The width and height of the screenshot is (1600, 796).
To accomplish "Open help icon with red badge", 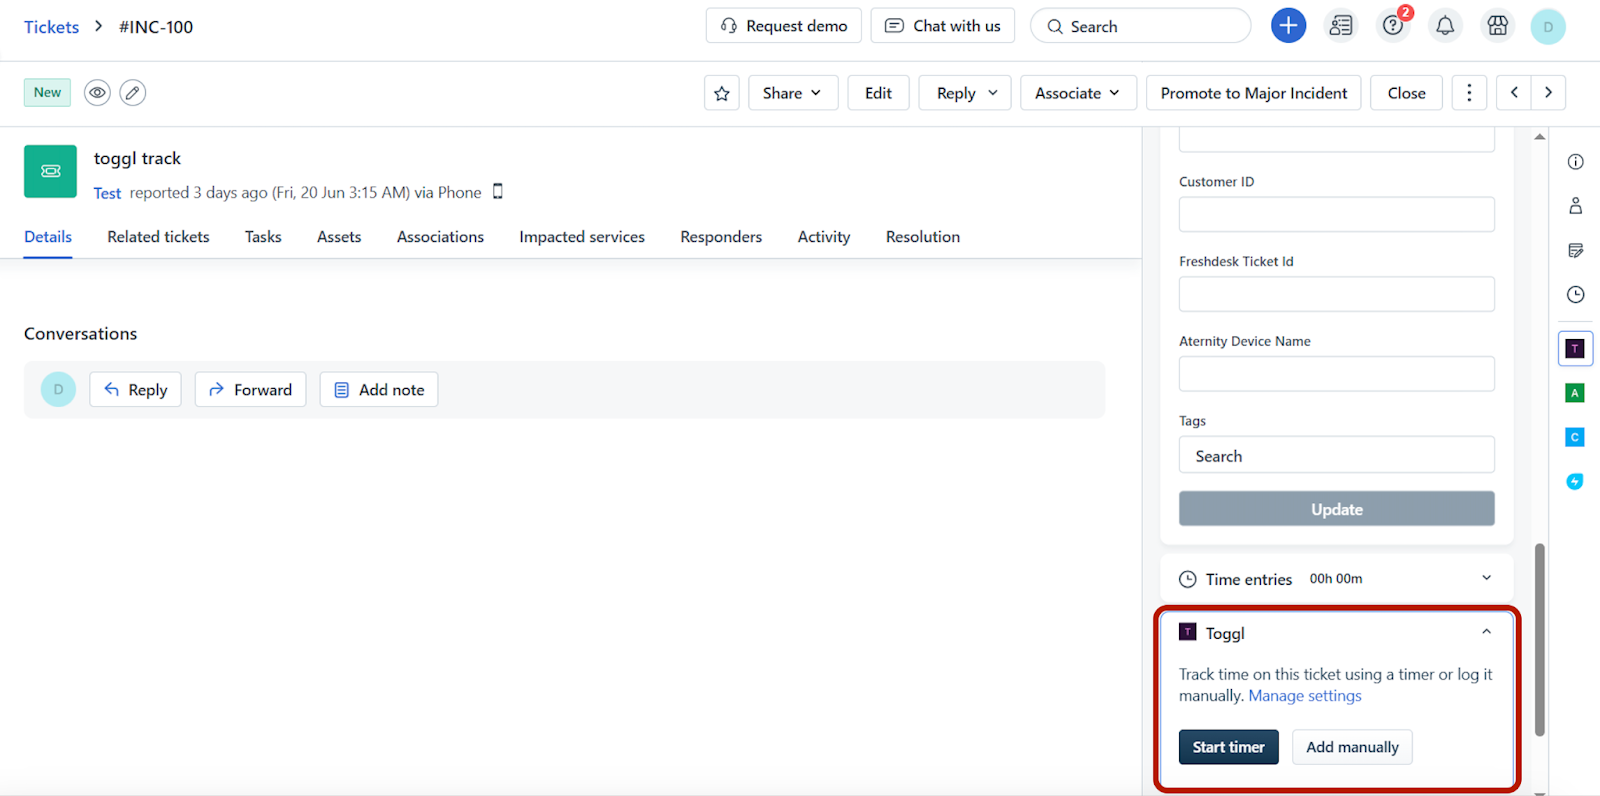I will 1393,26.
